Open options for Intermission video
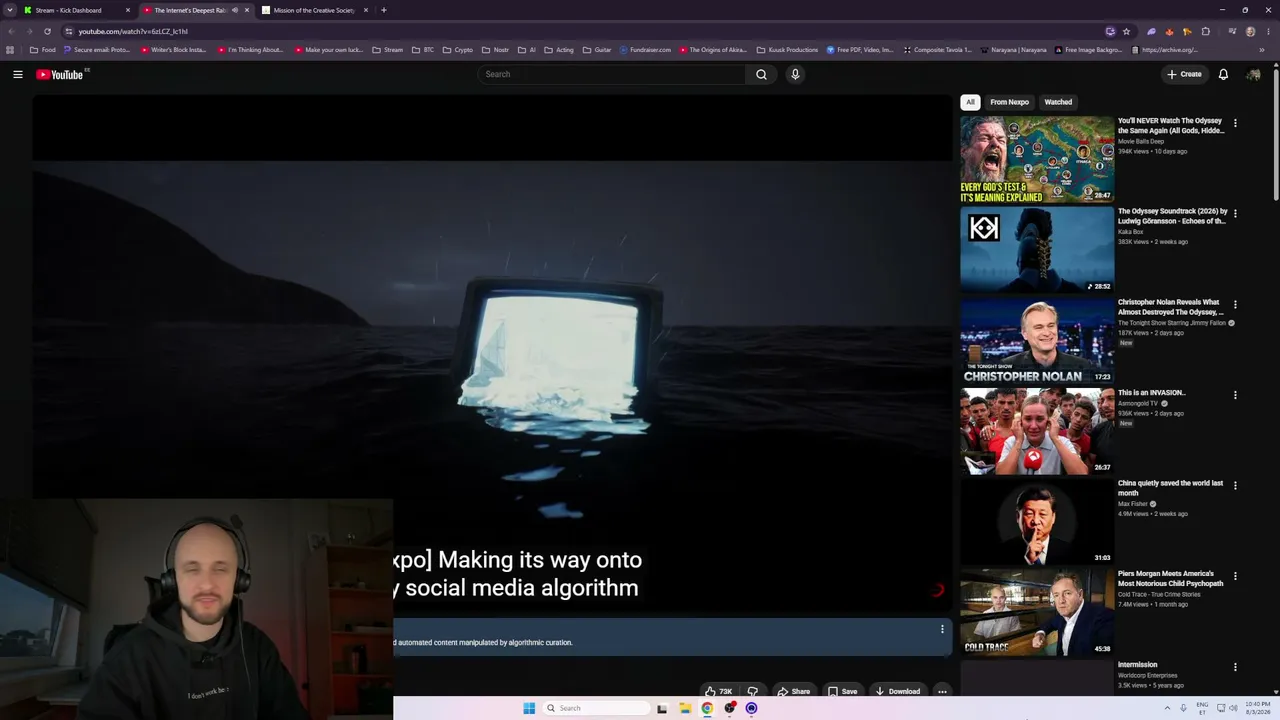Image resolution: width=1280 pixels, height=720 pixels. [x=1235, y=667]
